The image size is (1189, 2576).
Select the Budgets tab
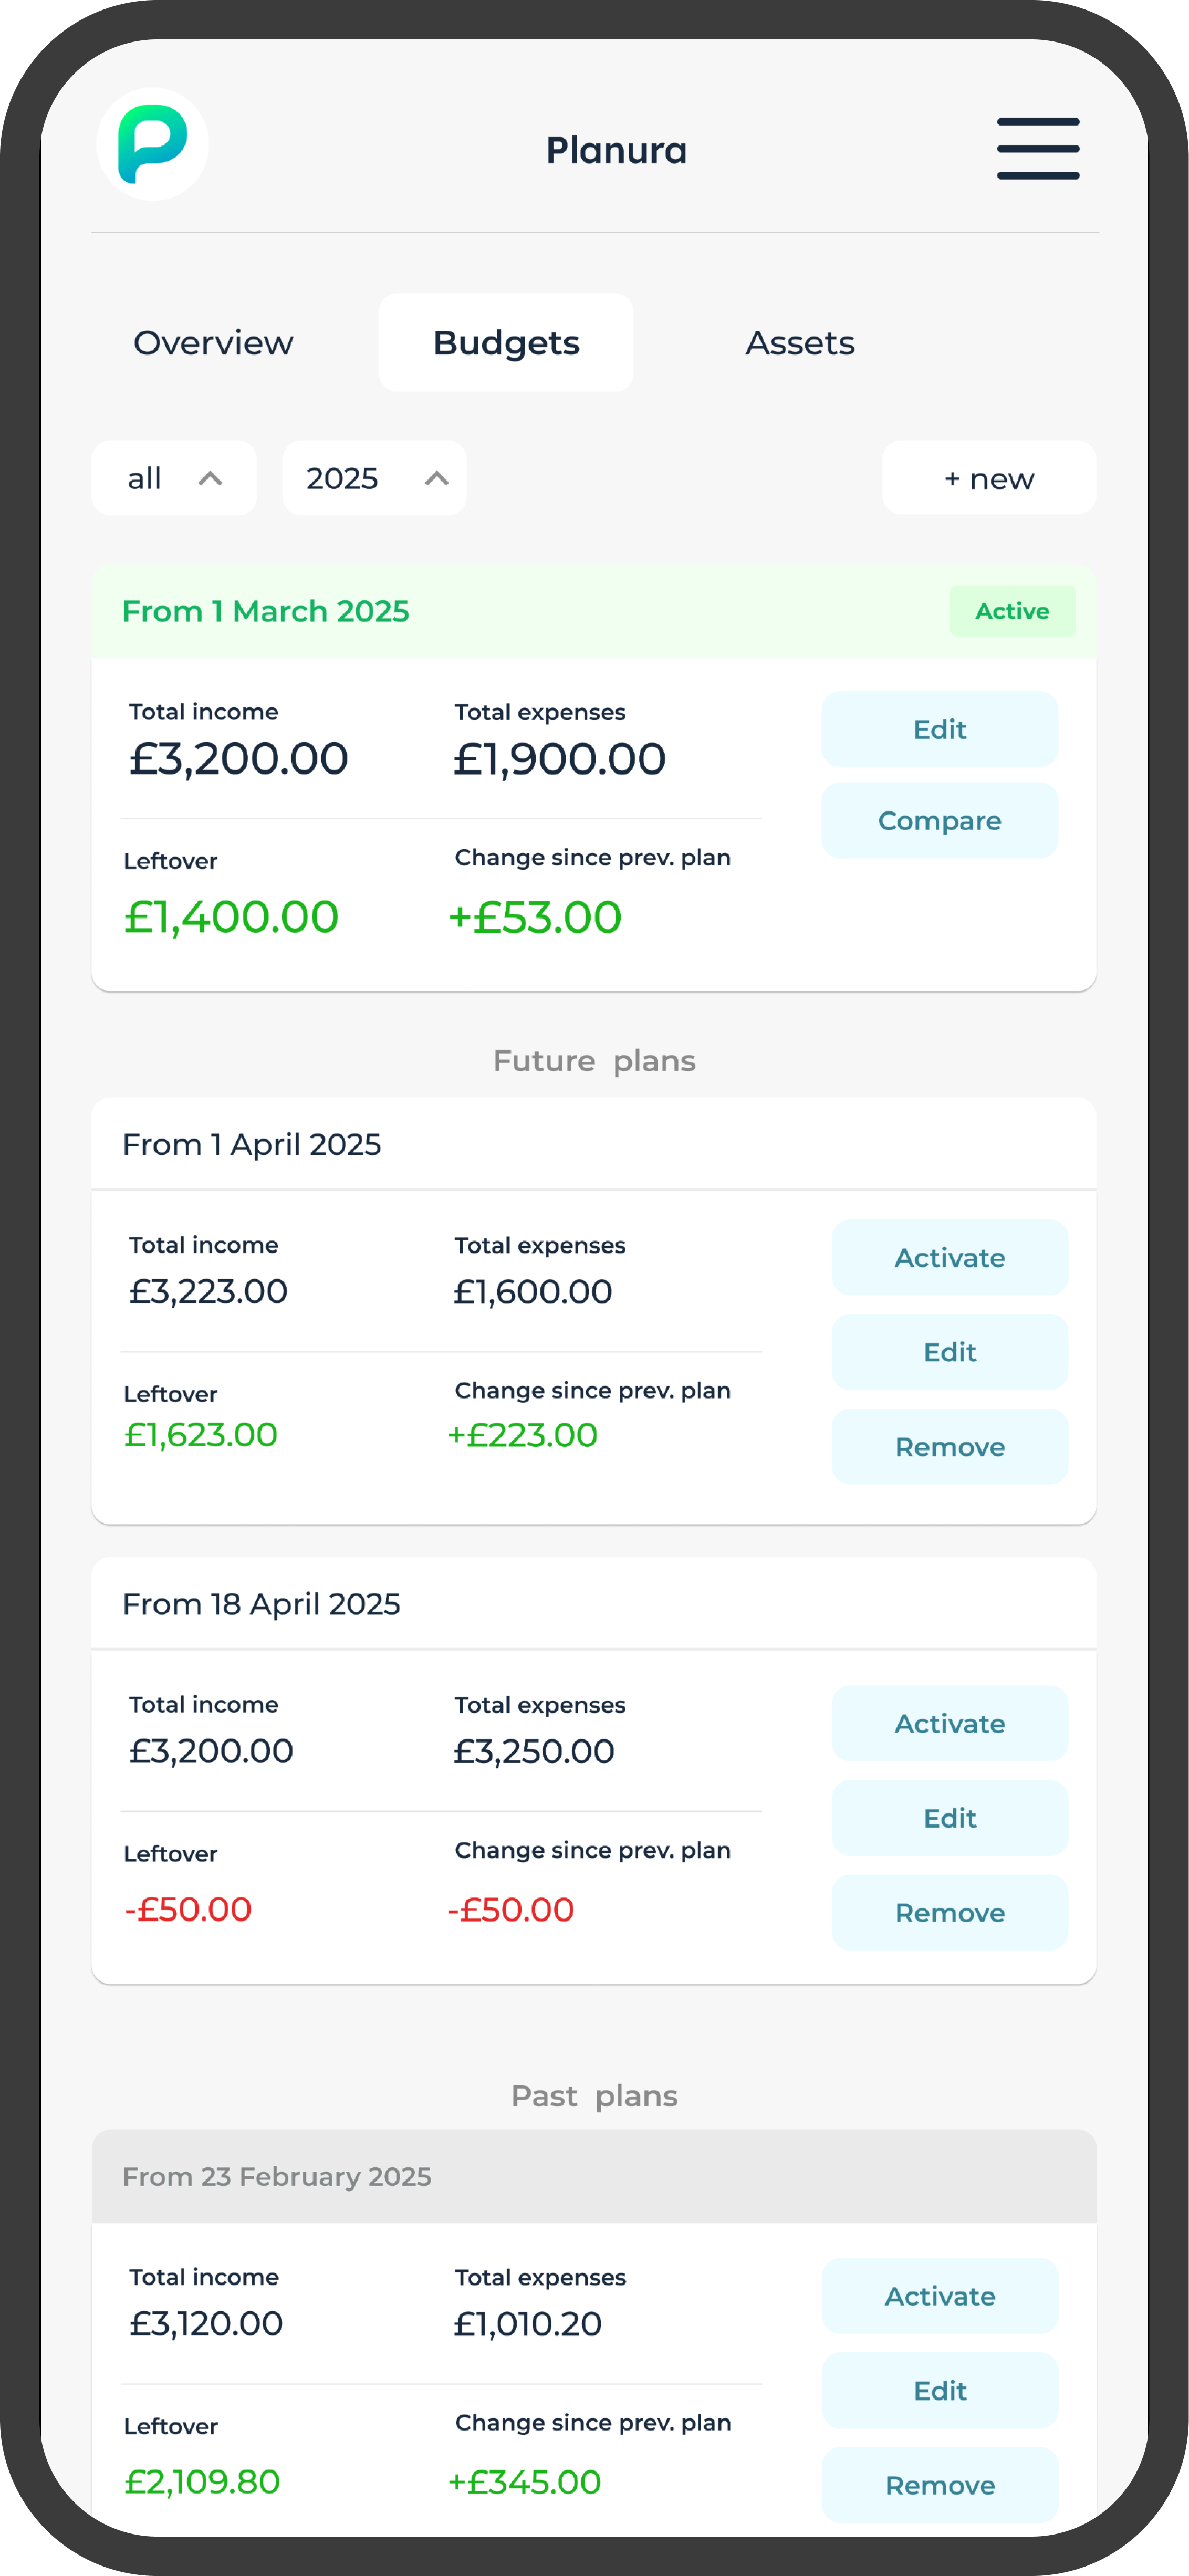pyautogui.click(x=506, y=342)
